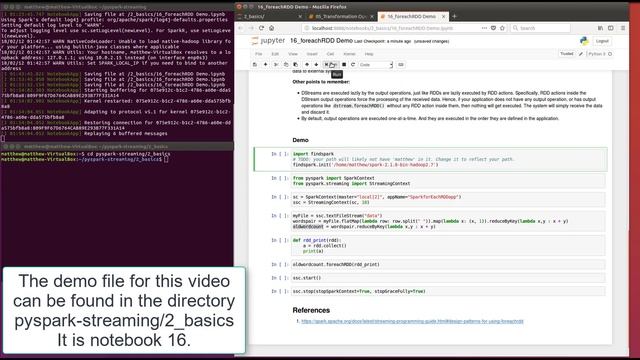Restart the kernel with the circular arrow
The image size is (640, 360).
click(353, 64)
